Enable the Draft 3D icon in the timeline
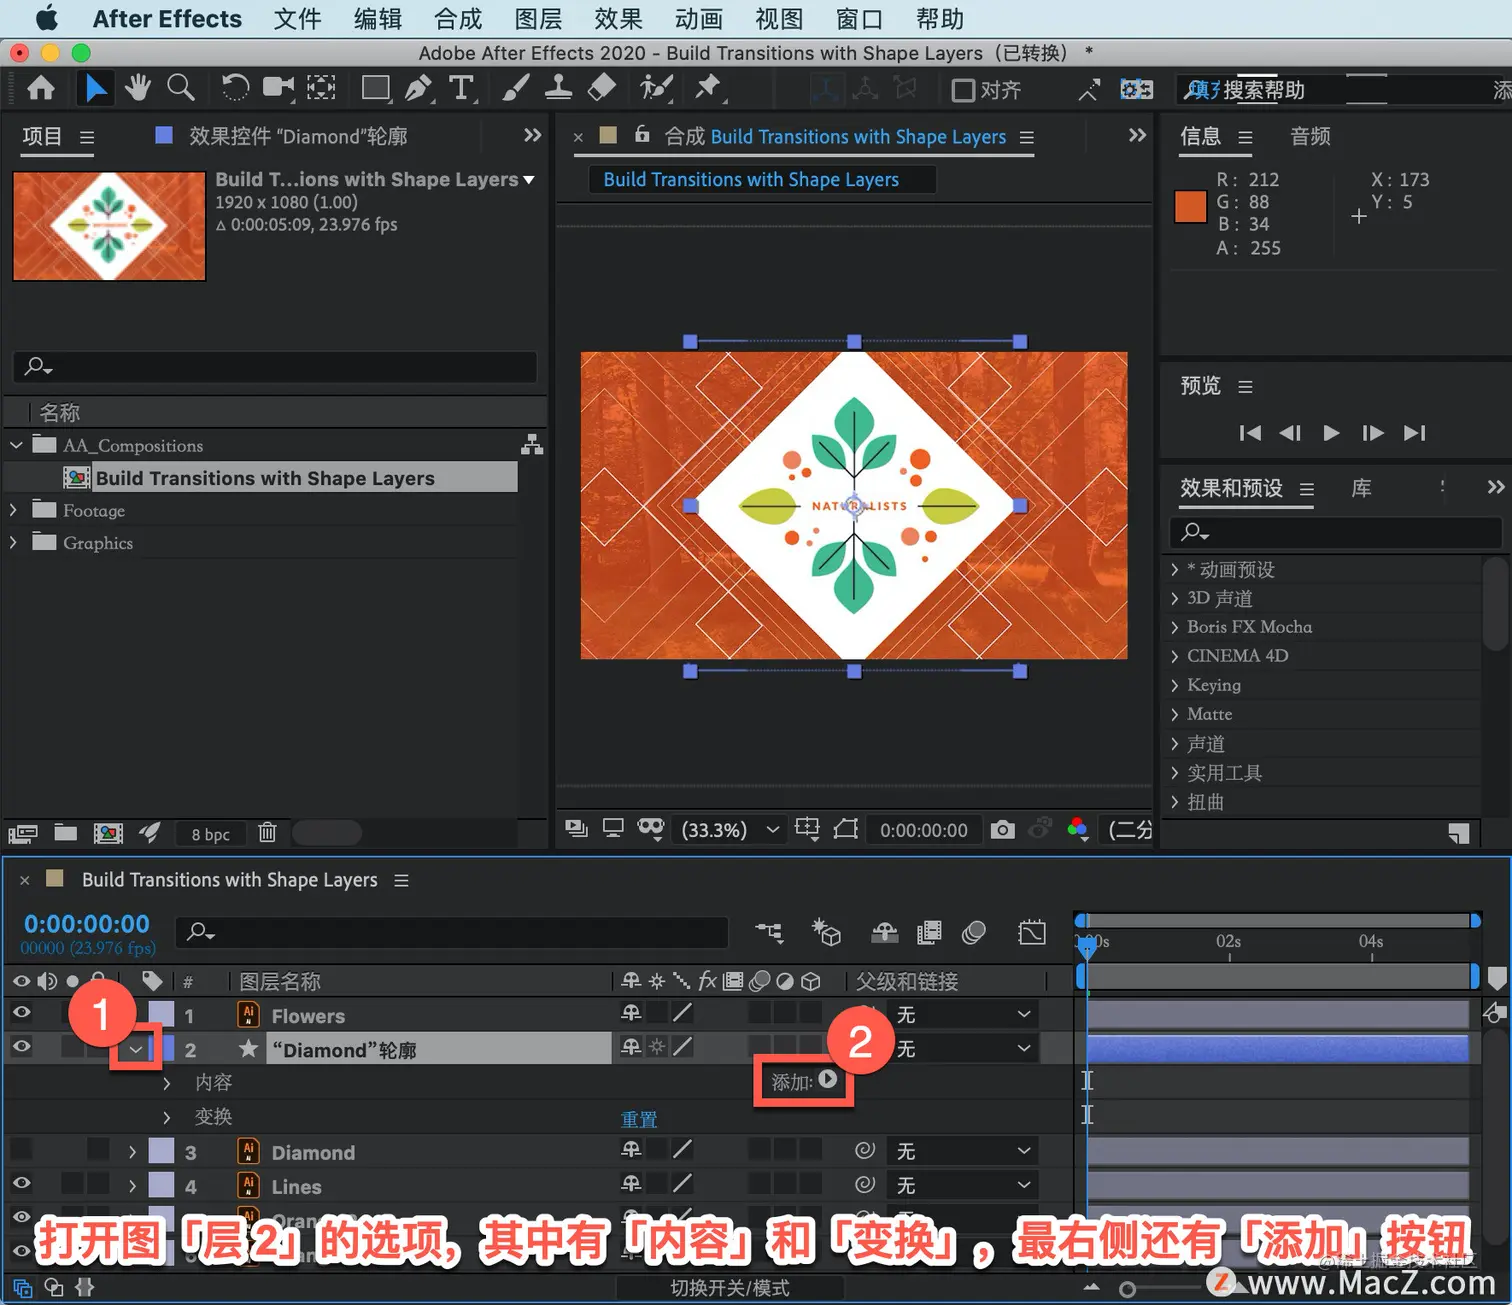 (x=826, y=932)
